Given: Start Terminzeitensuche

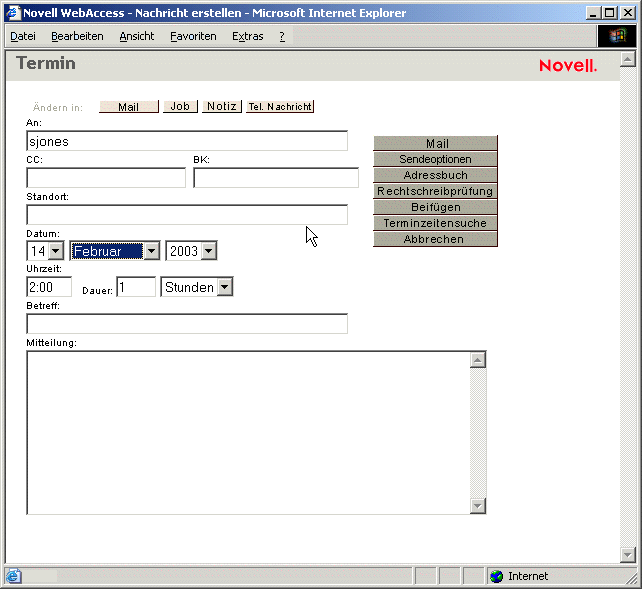Looking at the screenshot, I should coord(435,223).
